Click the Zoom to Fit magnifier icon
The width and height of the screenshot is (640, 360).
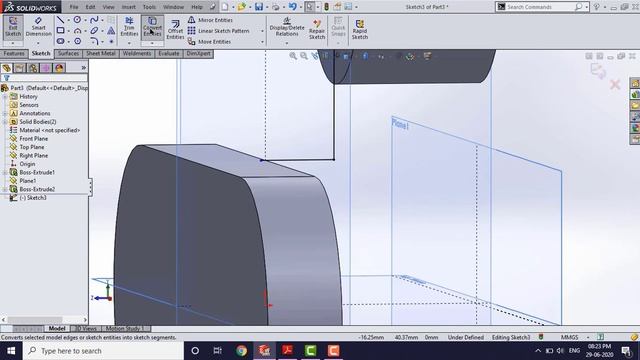[293, 56]
